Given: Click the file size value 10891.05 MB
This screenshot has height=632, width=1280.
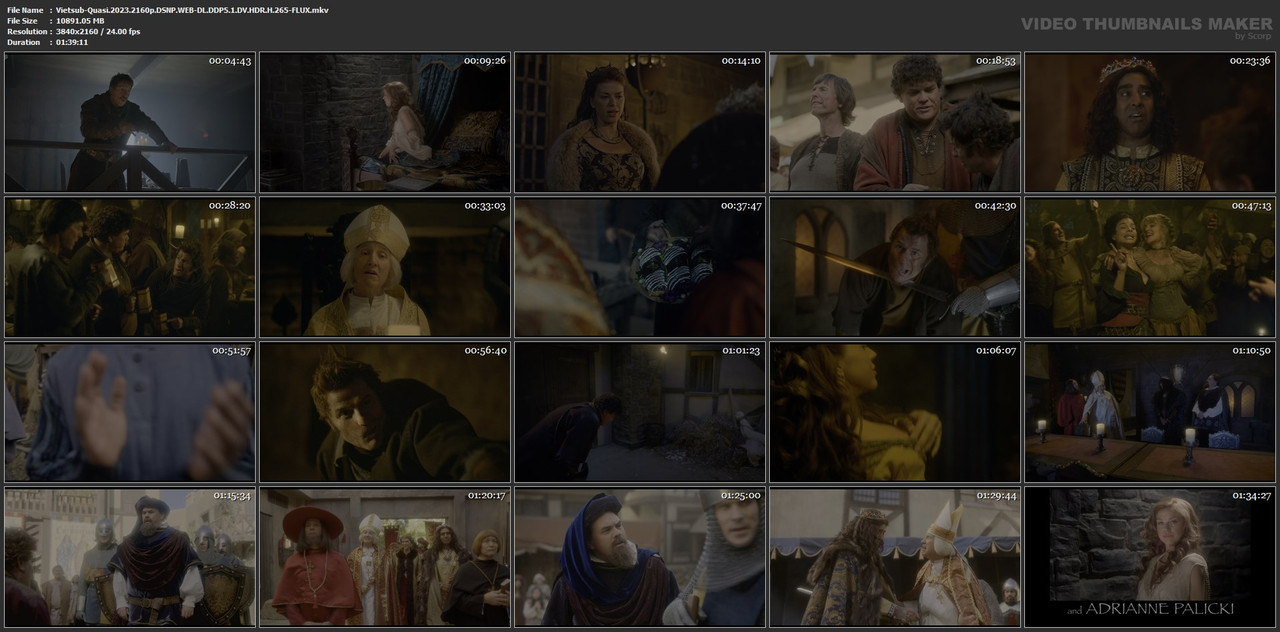Looking at the screenshot, I should tap(80, 21).
